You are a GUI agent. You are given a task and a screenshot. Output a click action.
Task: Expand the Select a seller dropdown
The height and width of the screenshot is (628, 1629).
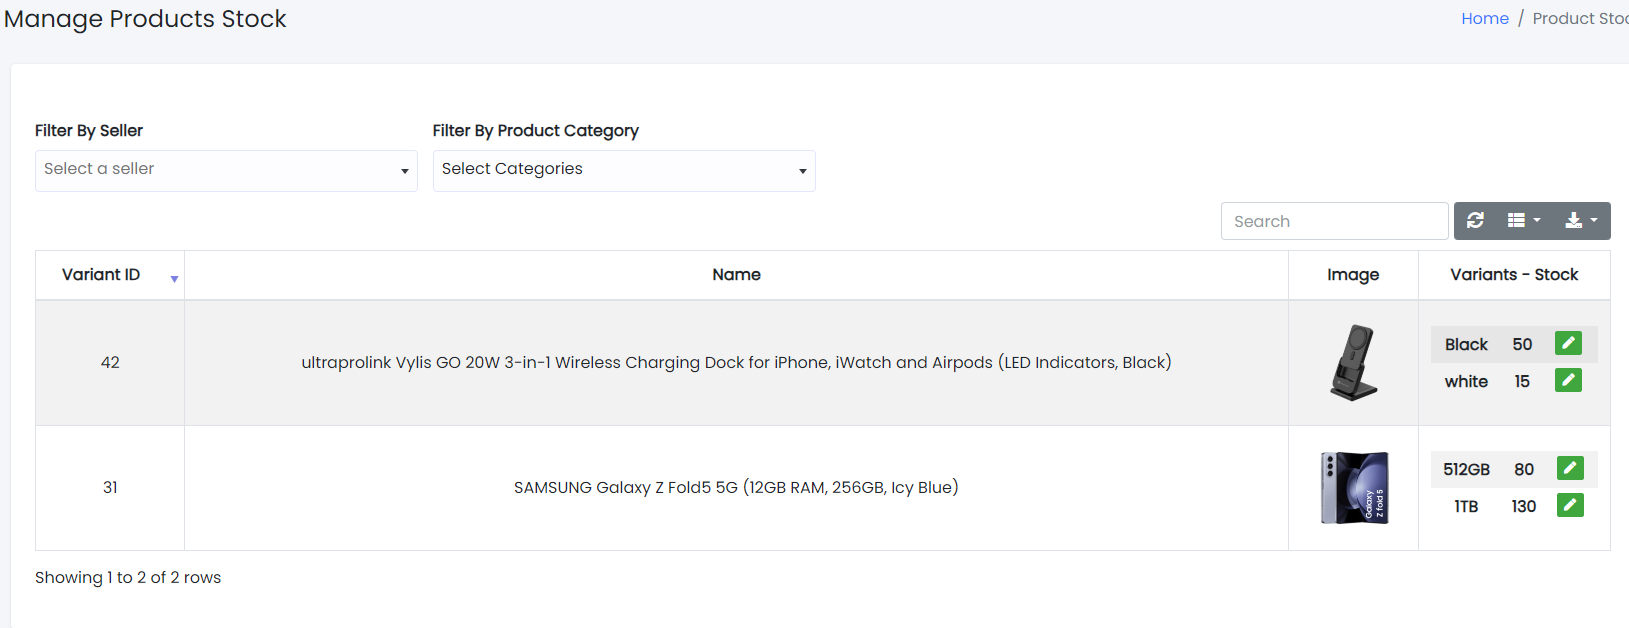226,170
